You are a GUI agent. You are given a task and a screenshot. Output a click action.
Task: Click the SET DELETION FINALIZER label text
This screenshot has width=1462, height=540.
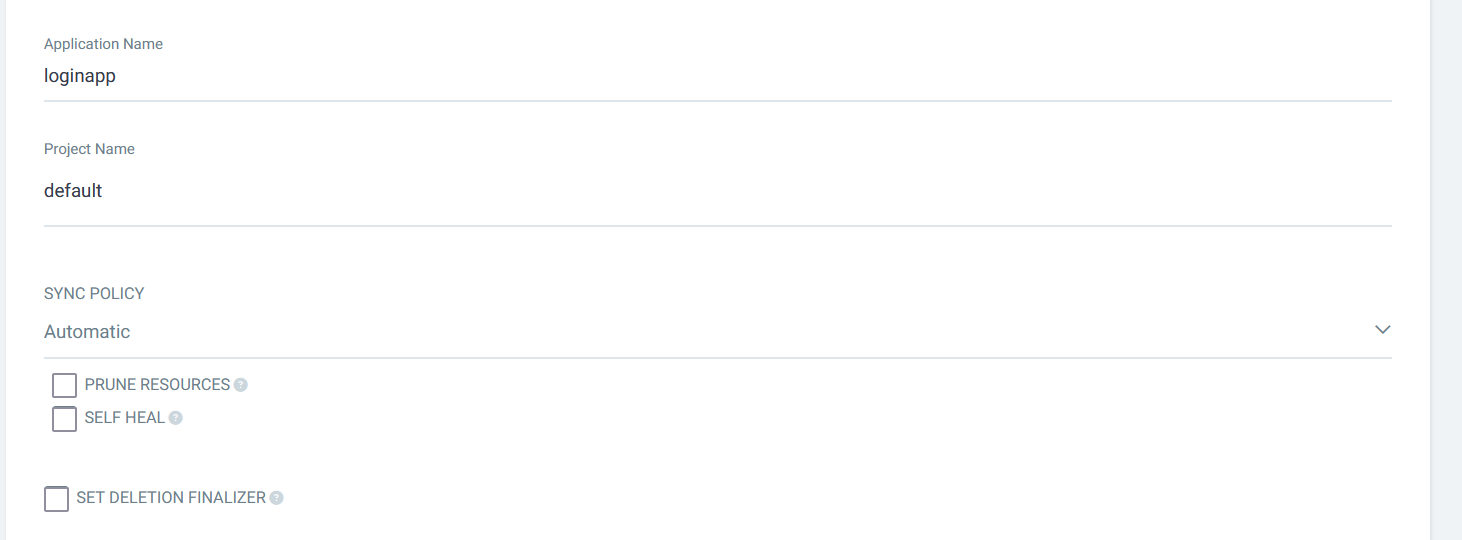coord(170,498)
